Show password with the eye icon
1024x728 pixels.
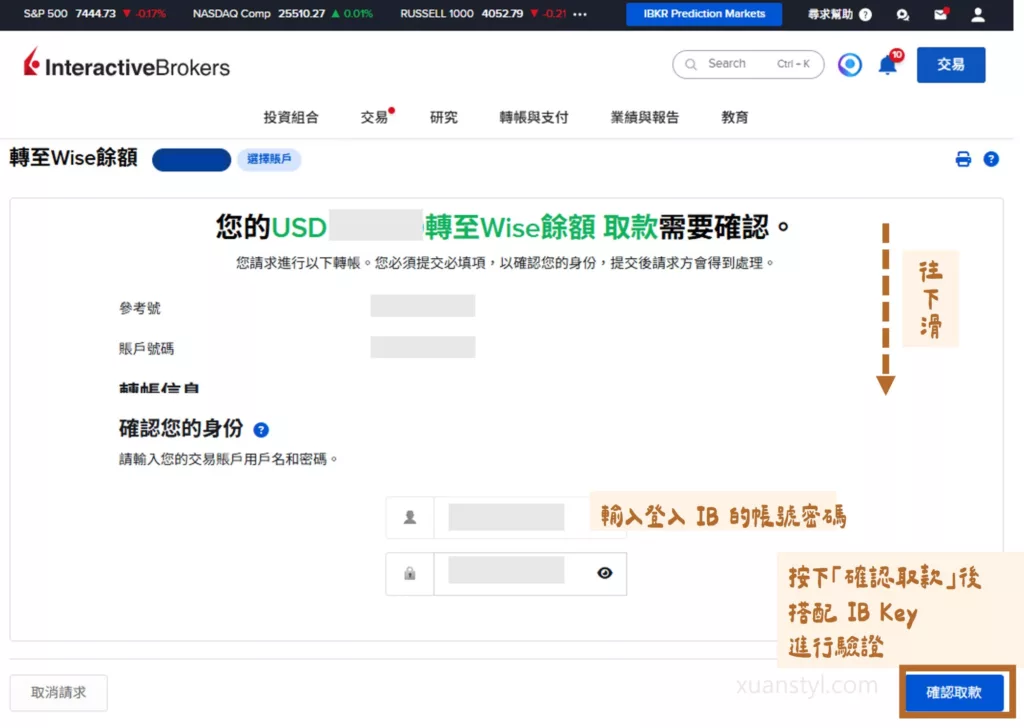pyautogui.click(x=605, y=573)
